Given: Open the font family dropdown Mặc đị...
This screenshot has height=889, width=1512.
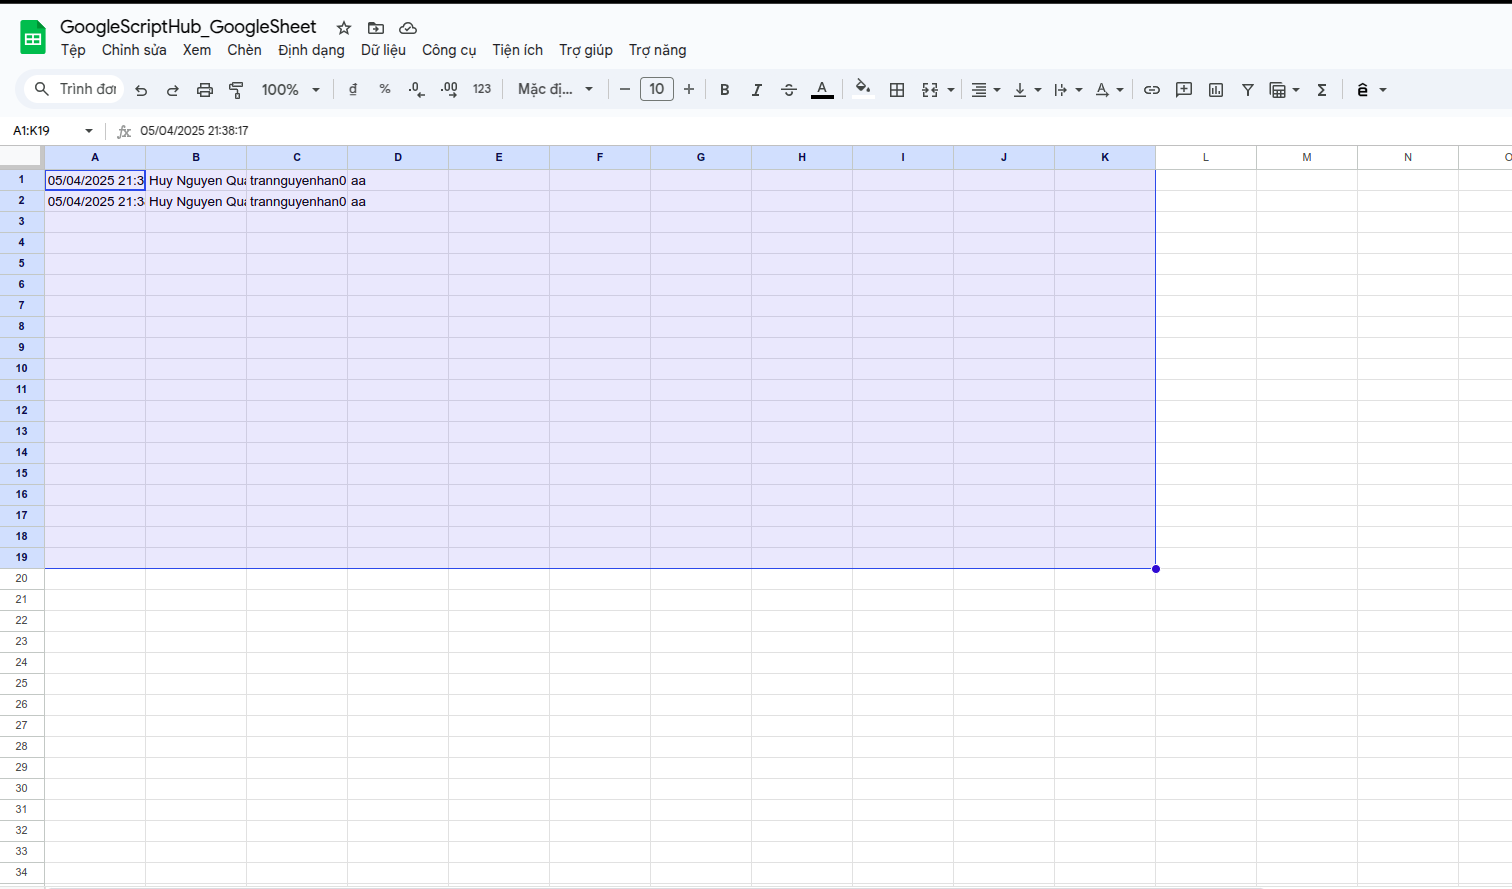Looking at the screenshot, I should point(555,90).
